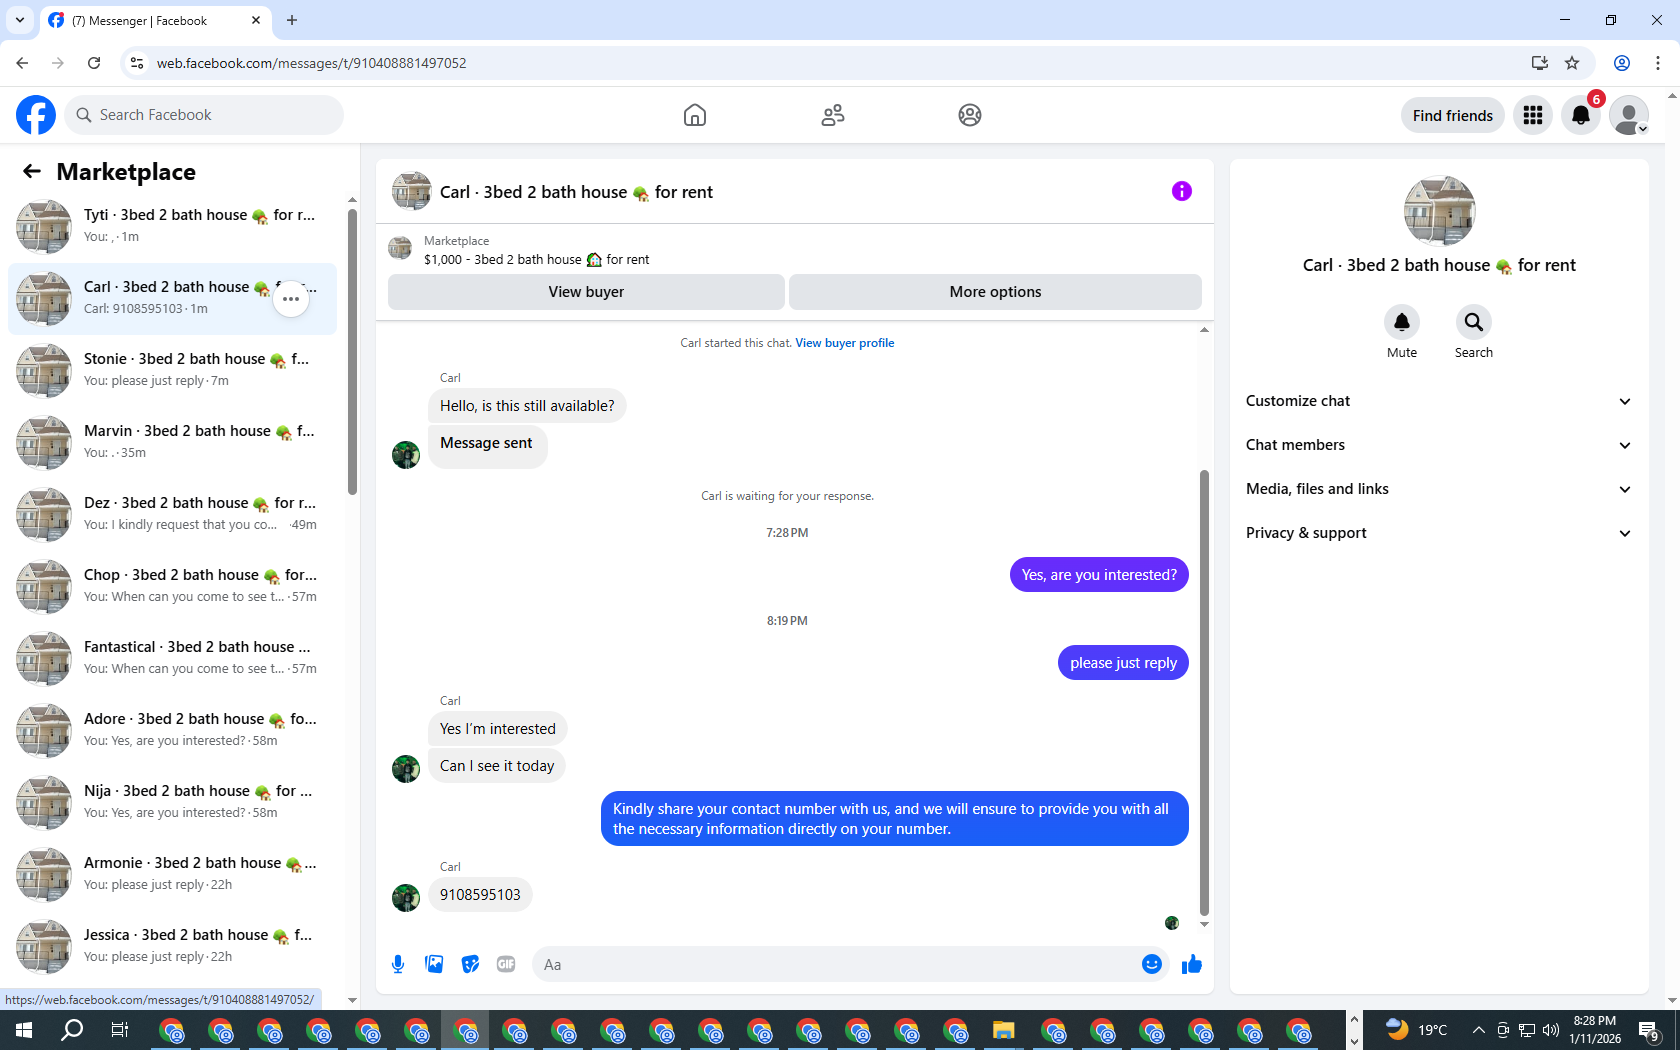The image size is (1680, 1050).
Task: Click the conversation list scrollbar
Action: (352, 352)
